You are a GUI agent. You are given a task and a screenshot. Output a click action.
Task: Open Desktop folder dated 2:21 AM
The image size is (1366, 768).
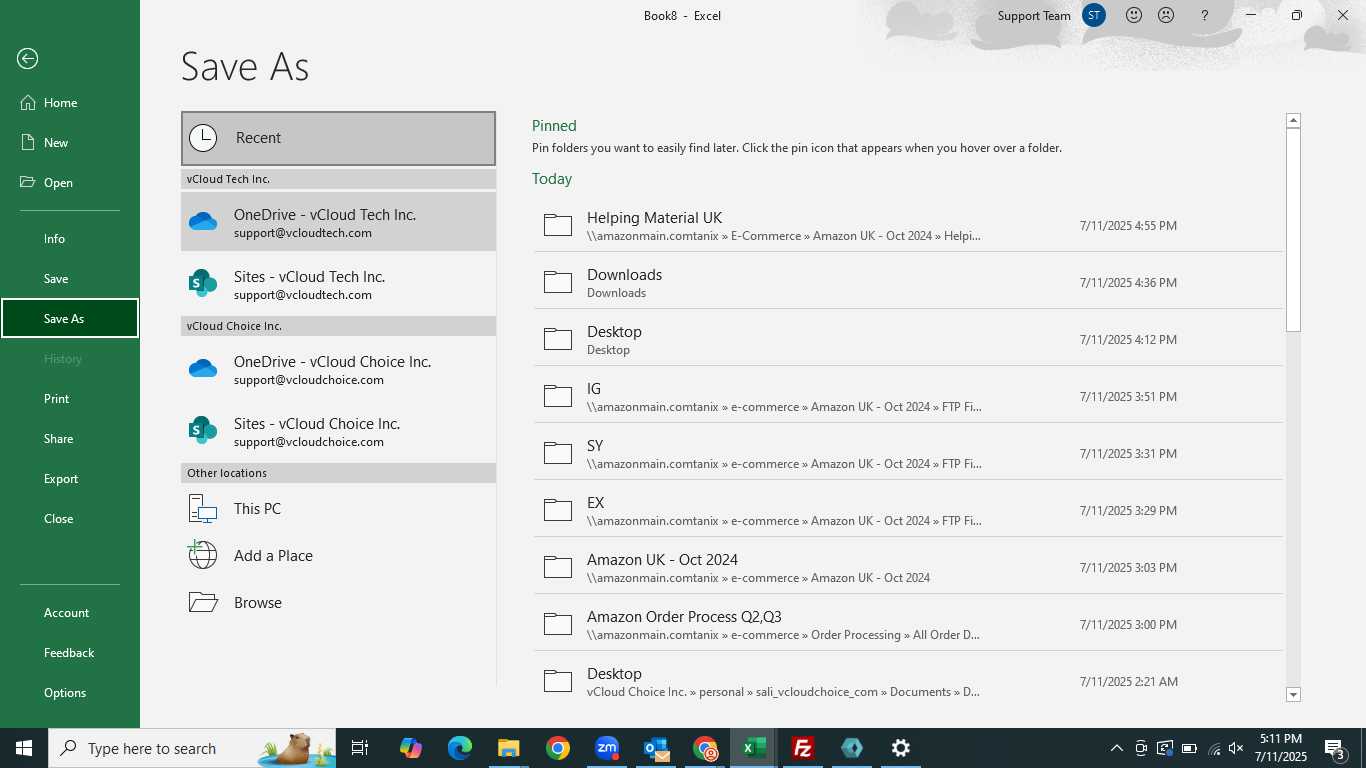click(908, 680)
